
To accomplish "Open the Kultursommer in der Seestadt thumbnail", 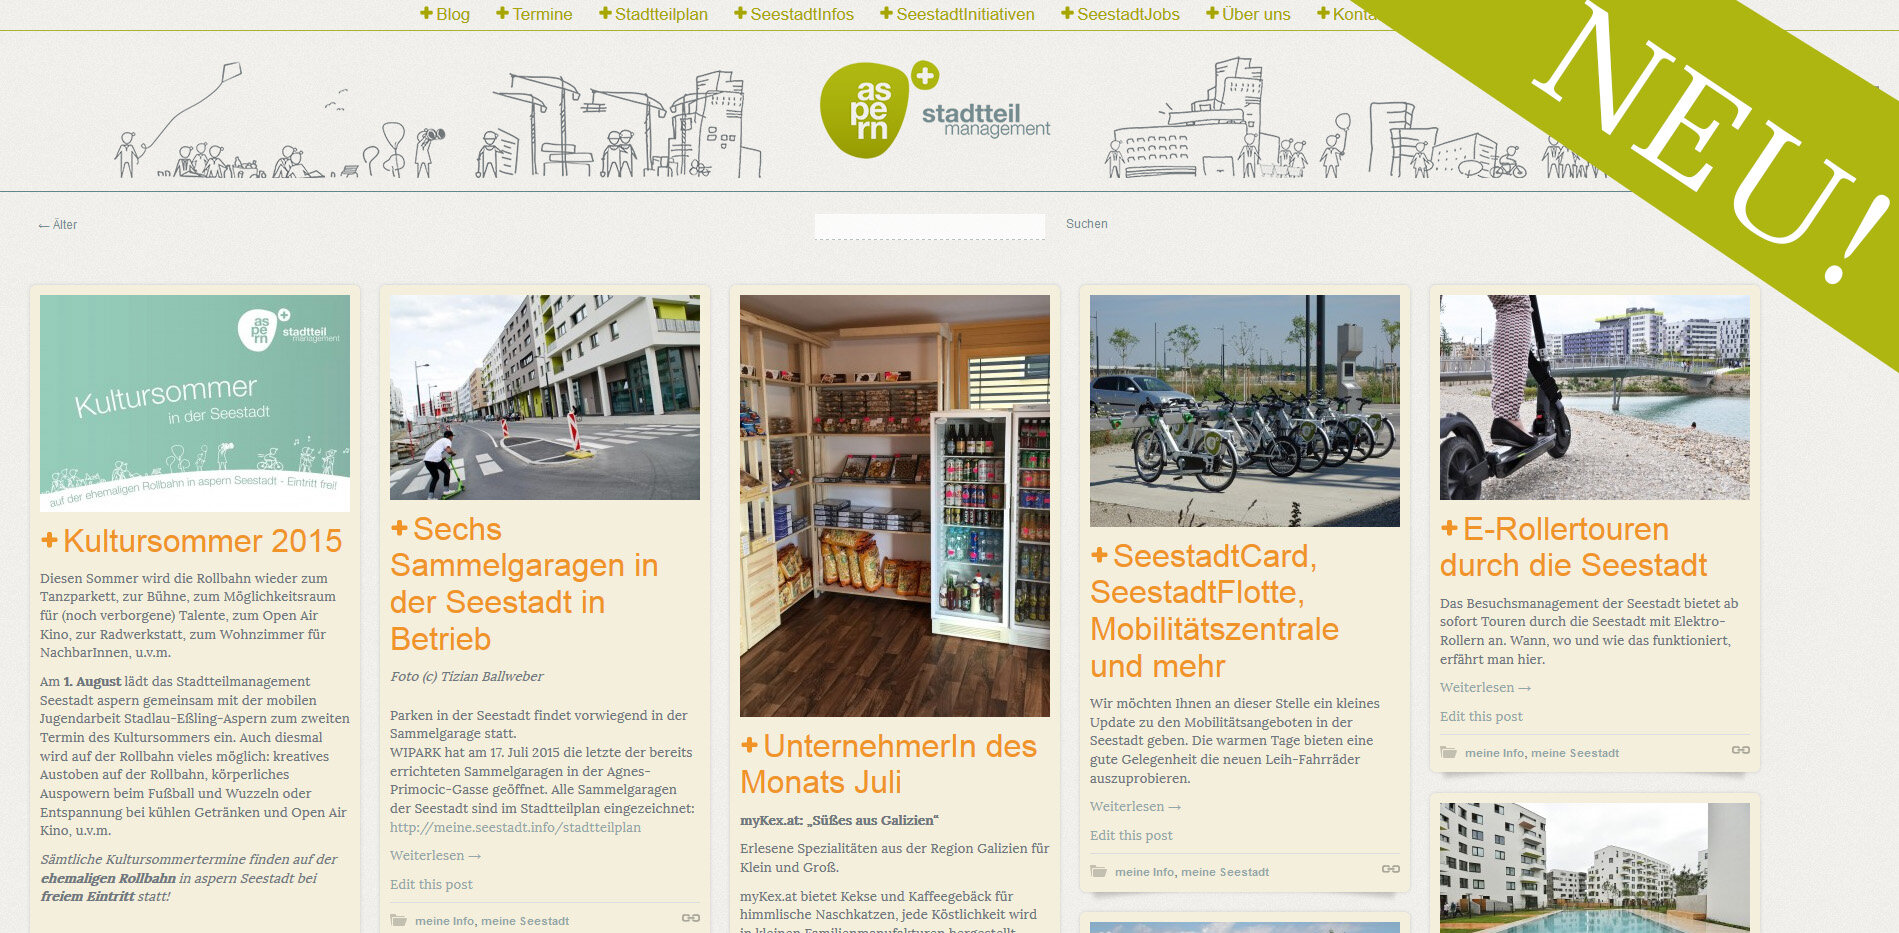I will click(x=195, y=402).
